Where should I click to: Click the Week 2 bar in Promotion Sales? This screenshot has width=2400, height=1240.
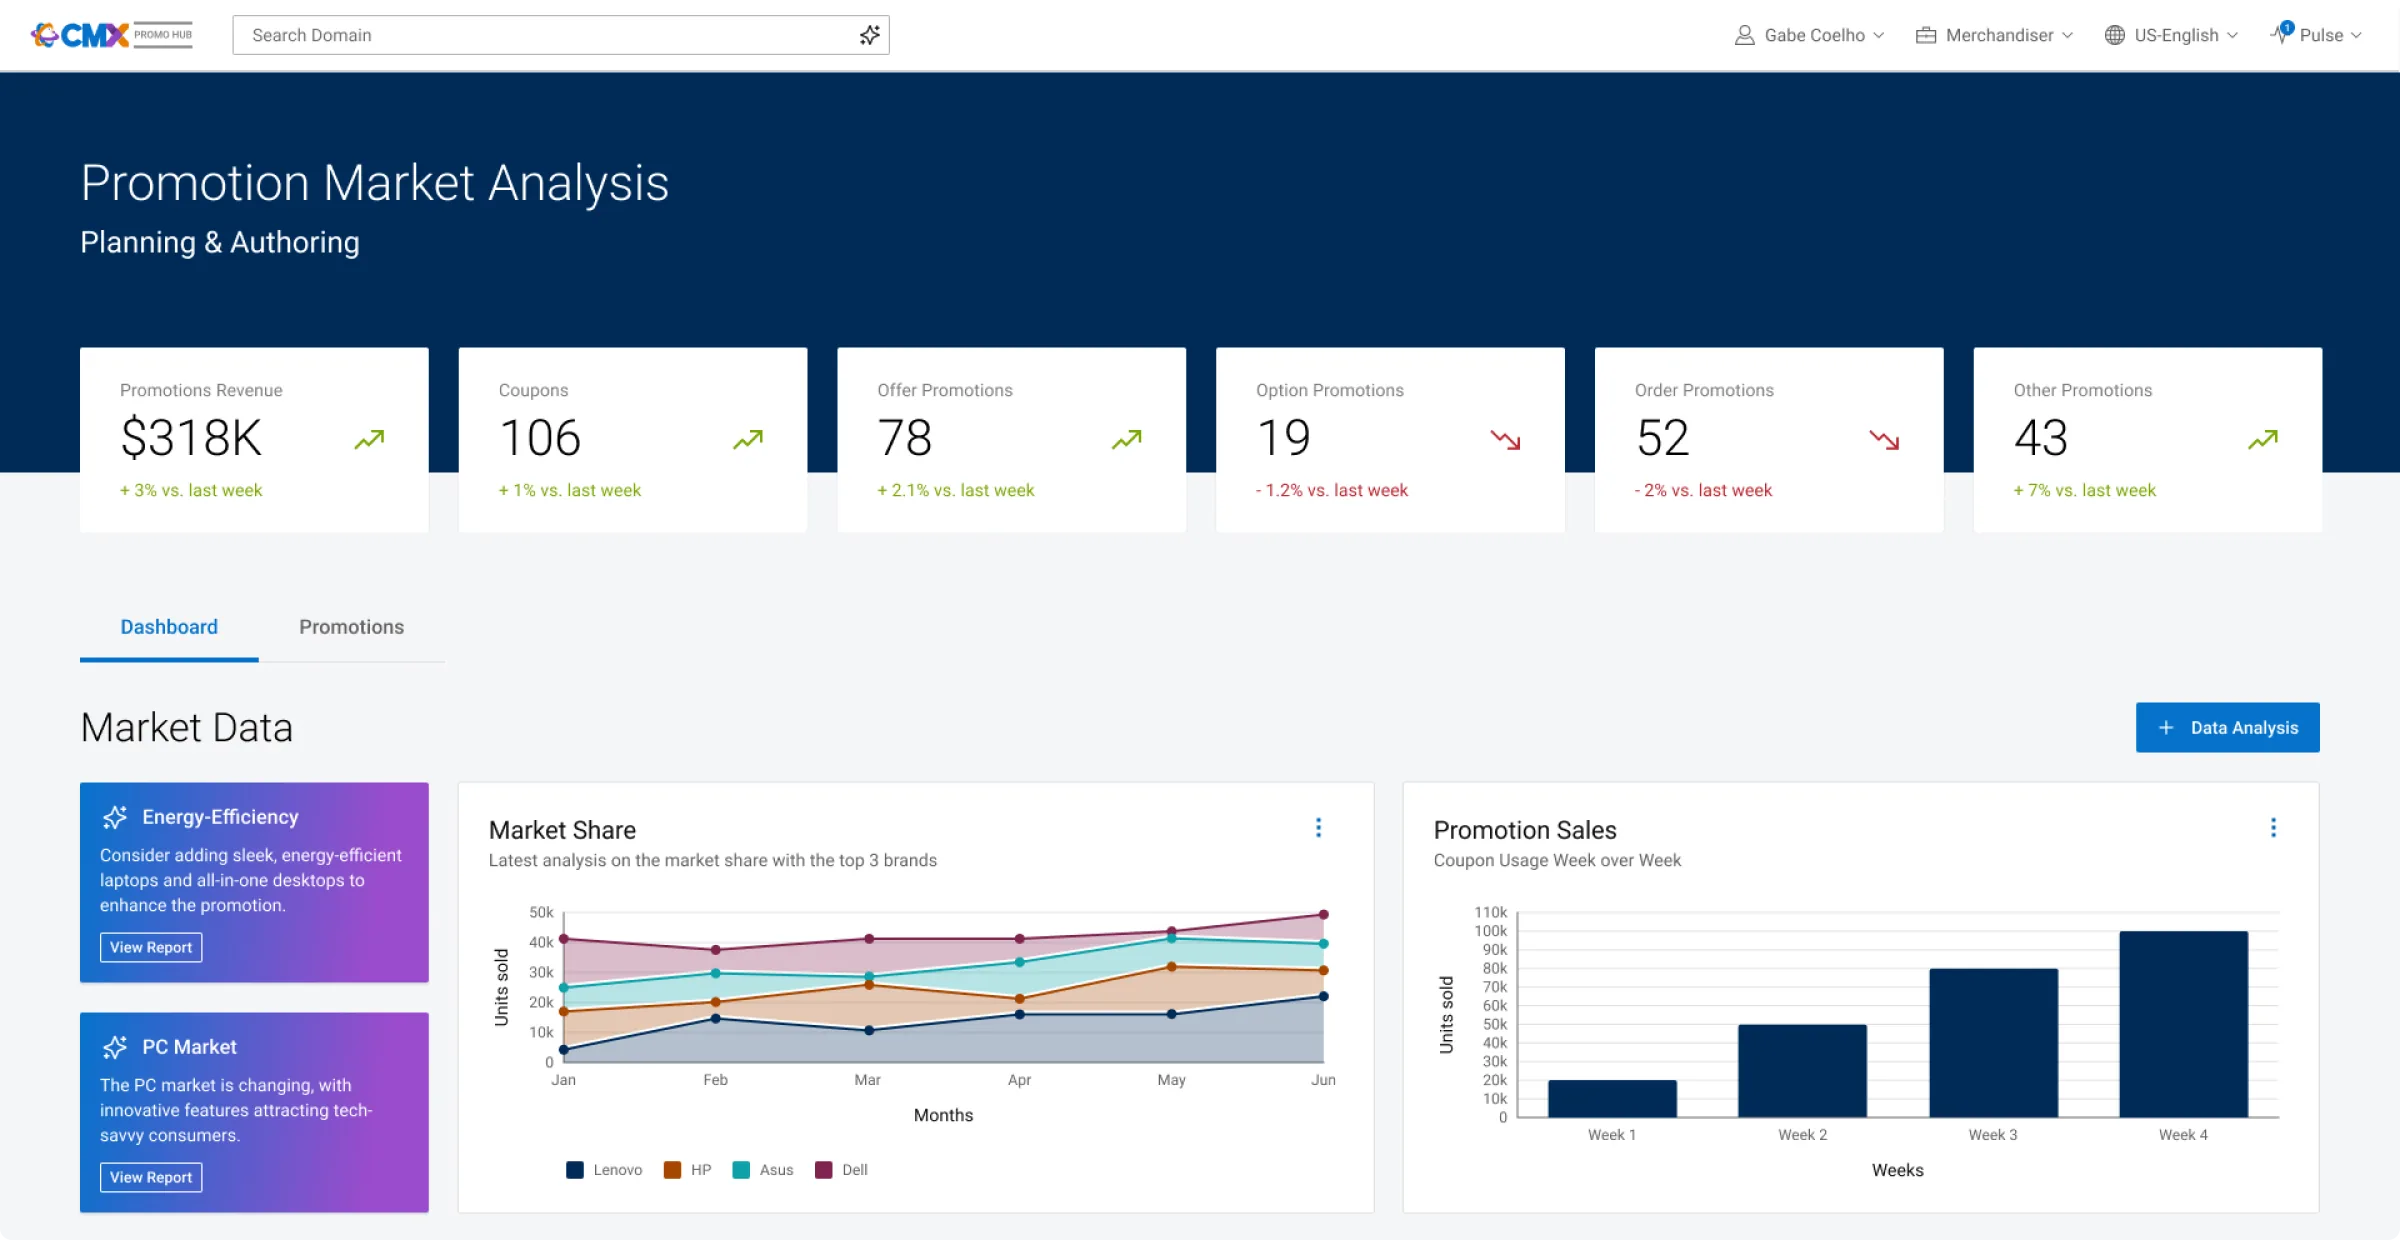tap(1802, 1070)
